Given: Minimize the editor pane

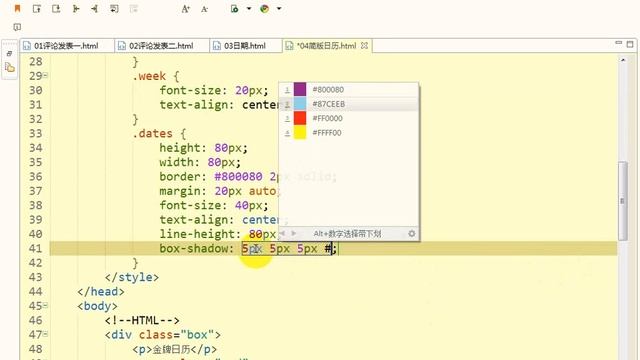Looking at the screenshot, I should pyautogui.click(x=619, y=43).
